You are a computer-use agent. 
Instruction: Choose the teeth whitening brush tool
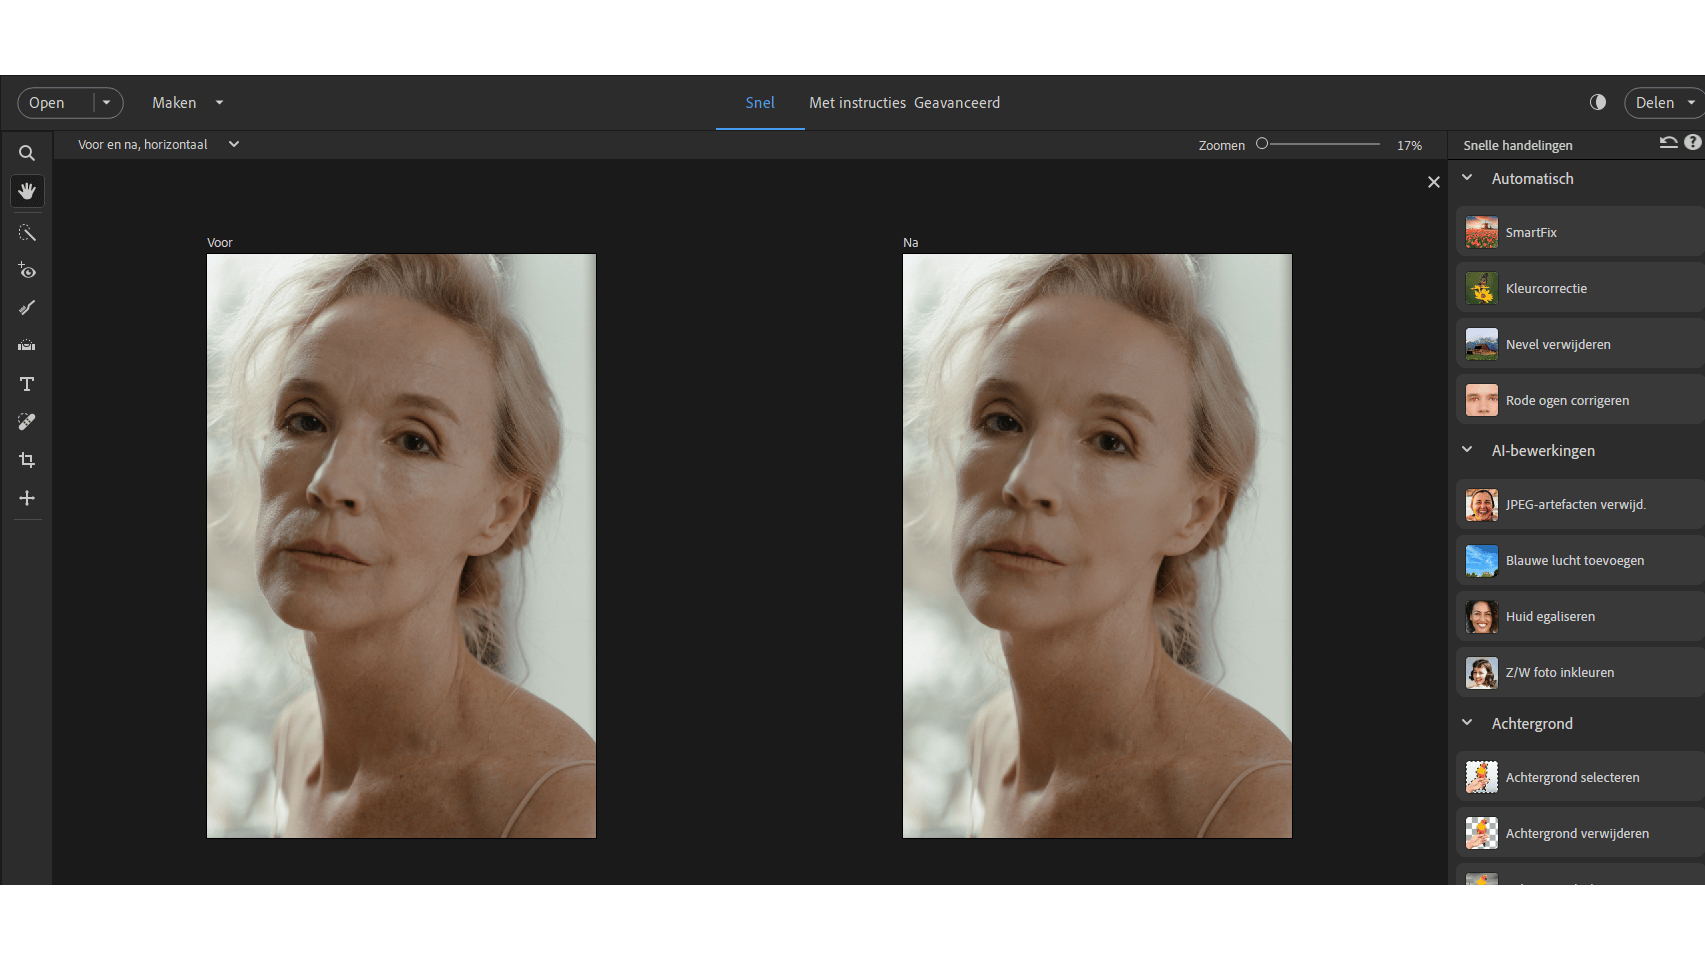[27, 308]
